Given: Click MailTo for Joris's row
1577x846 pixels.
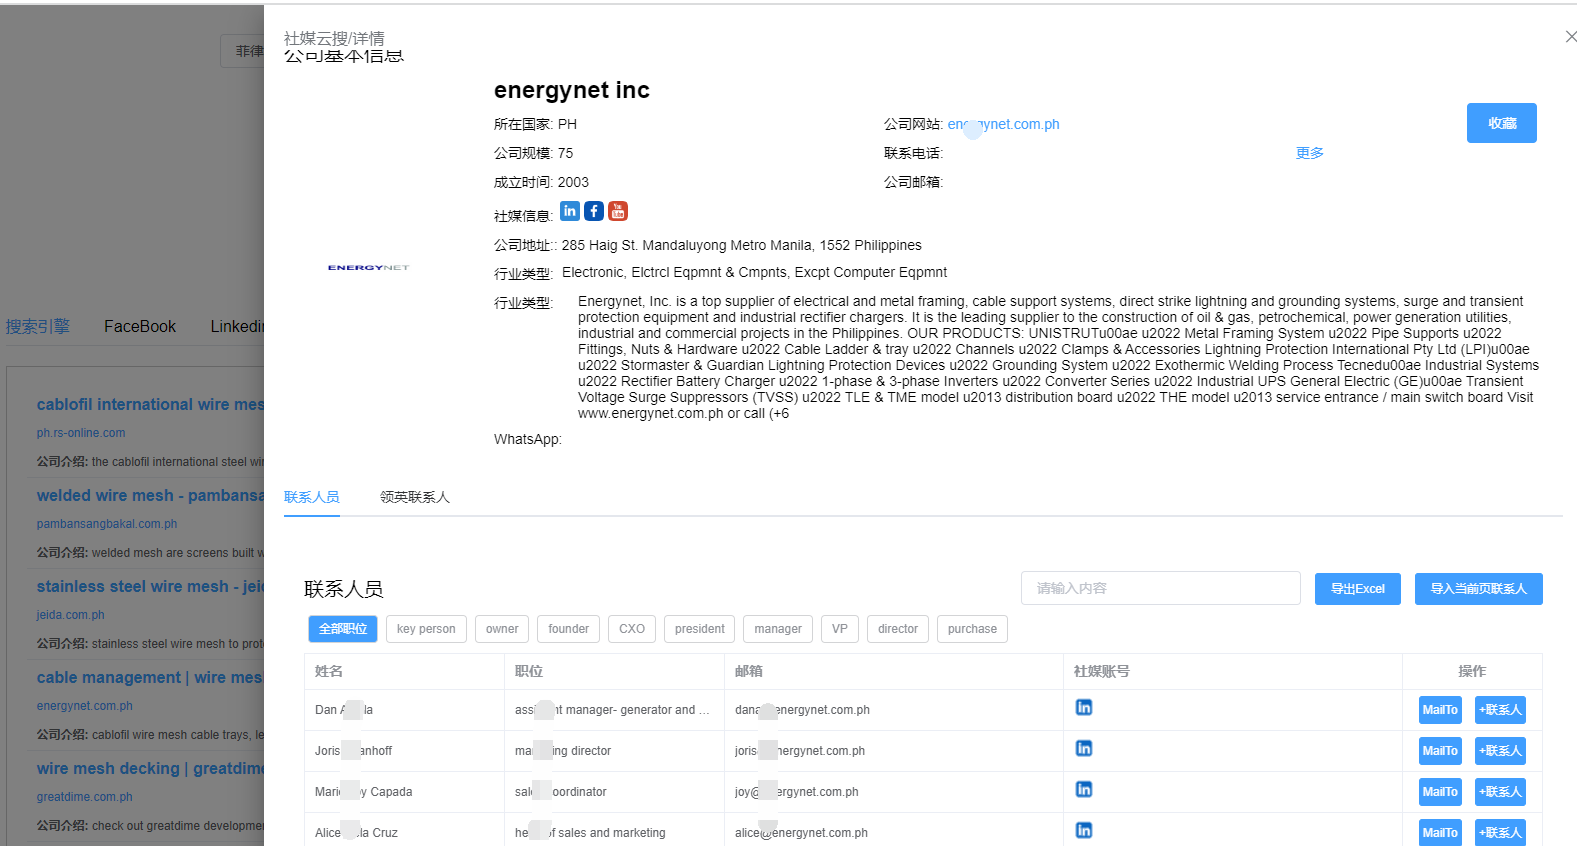Looking at the screenshot, I should [x=1440, y=751].
